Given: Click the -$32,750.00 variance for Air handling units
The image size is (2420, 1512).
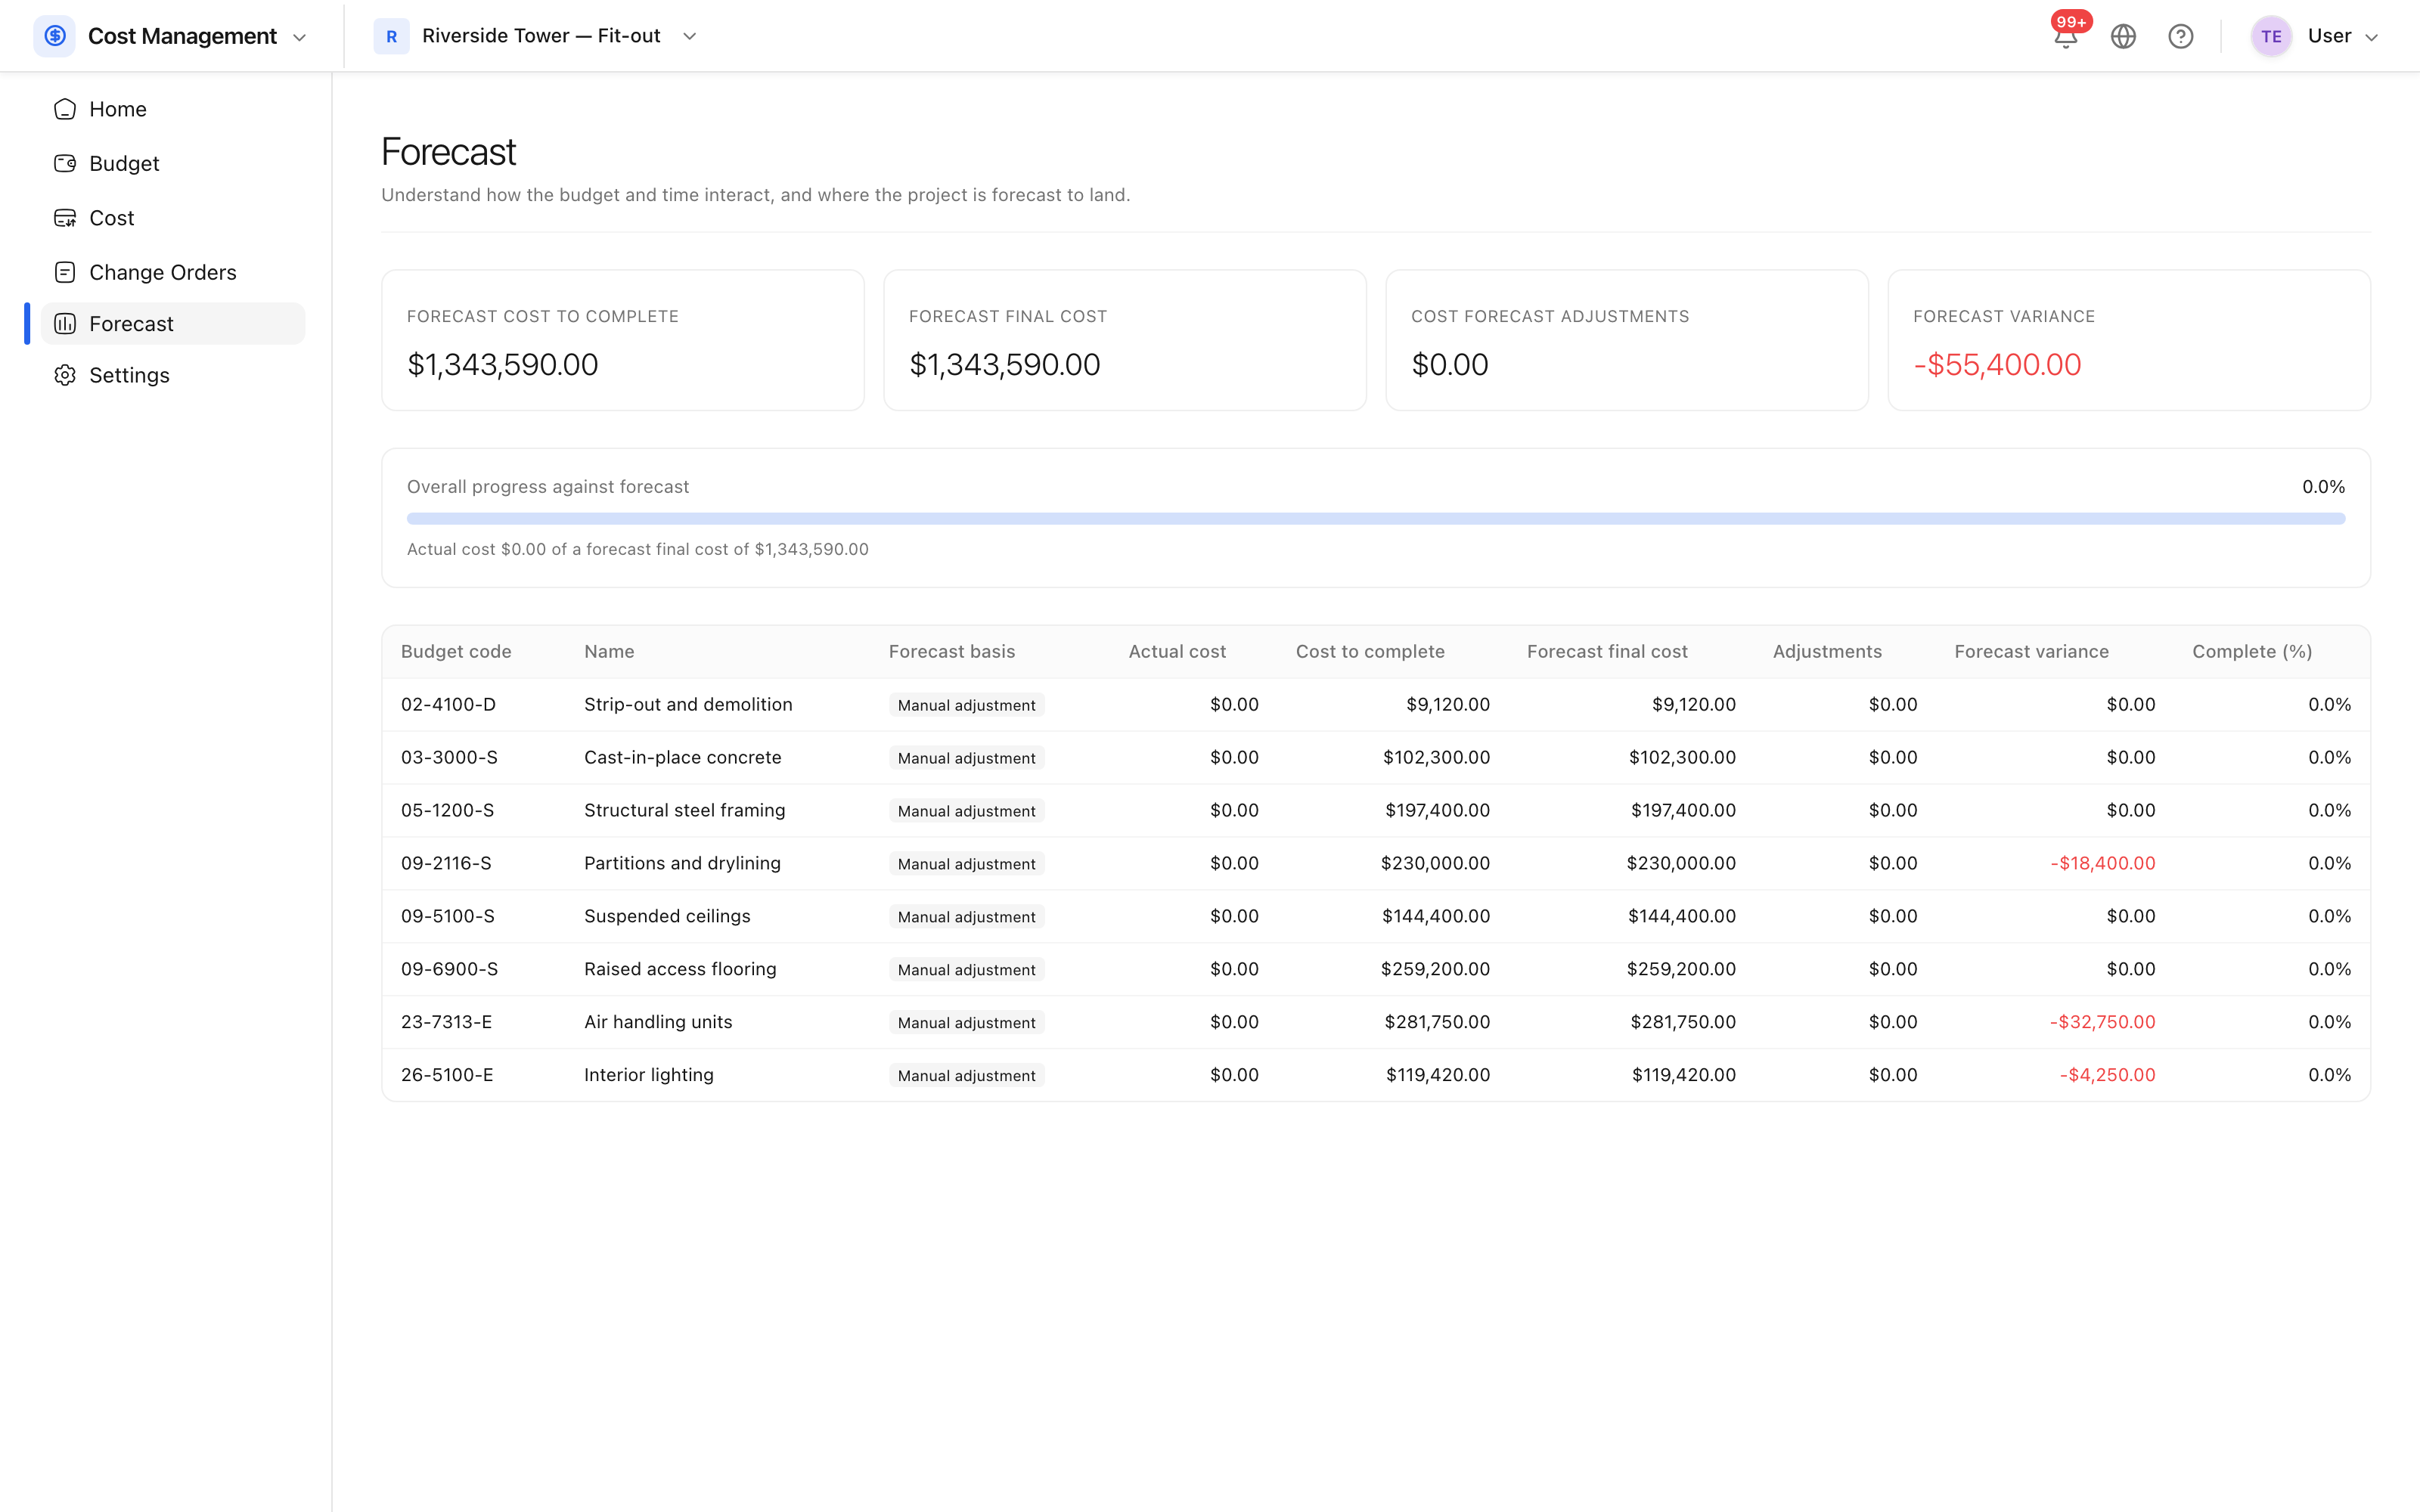Looking at the screenshot, I should 2102,1022.
